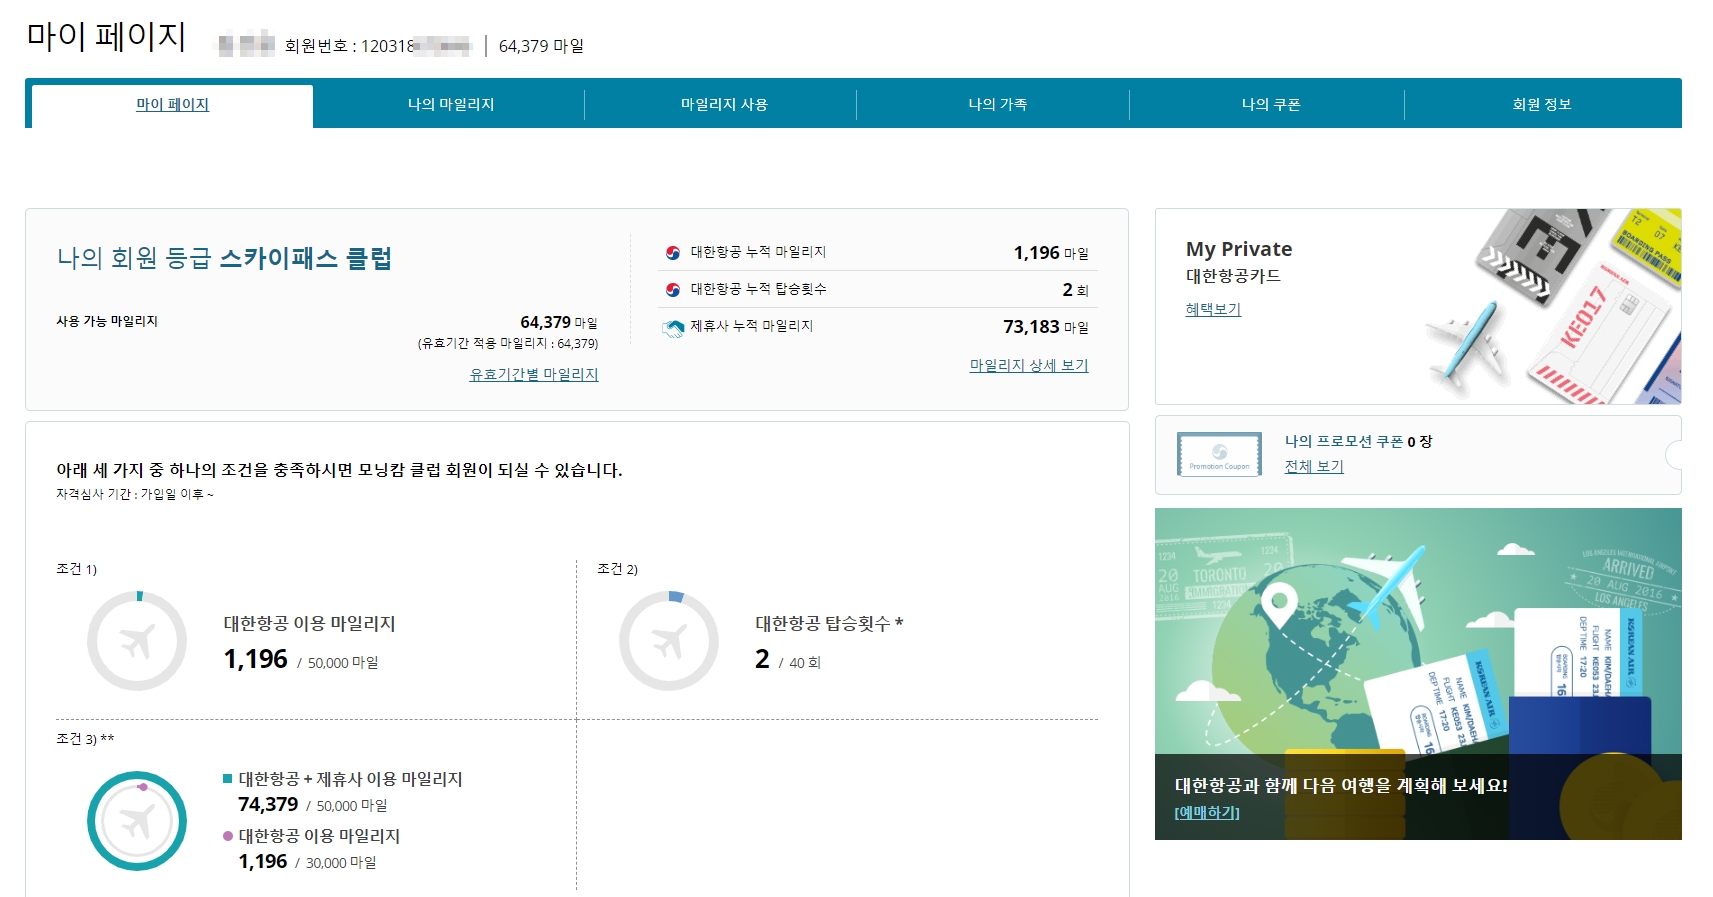Click the 회원번호 text in header
This screenshot has width=1713, height=897.
tap(378, 46)
